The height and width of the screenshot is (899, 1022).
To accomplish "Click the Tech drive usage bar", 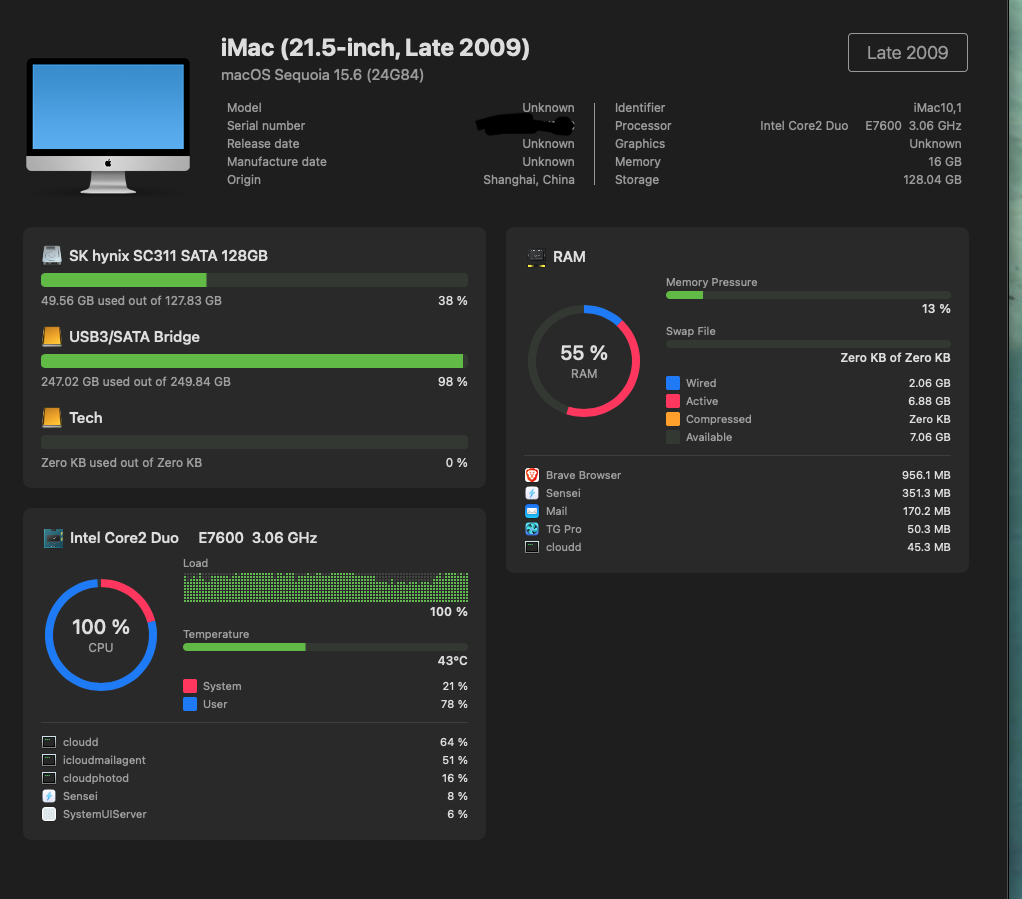I will tap(254, 441).
